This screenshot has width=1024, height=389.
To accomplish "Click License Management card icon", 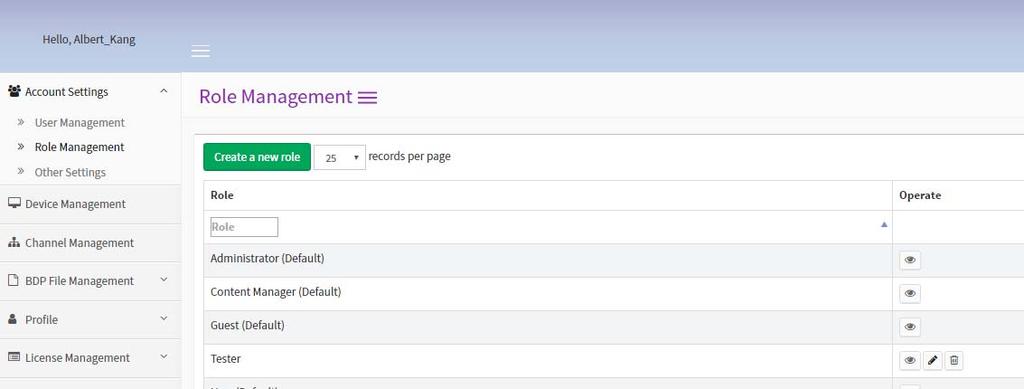I will coord(14,357).
